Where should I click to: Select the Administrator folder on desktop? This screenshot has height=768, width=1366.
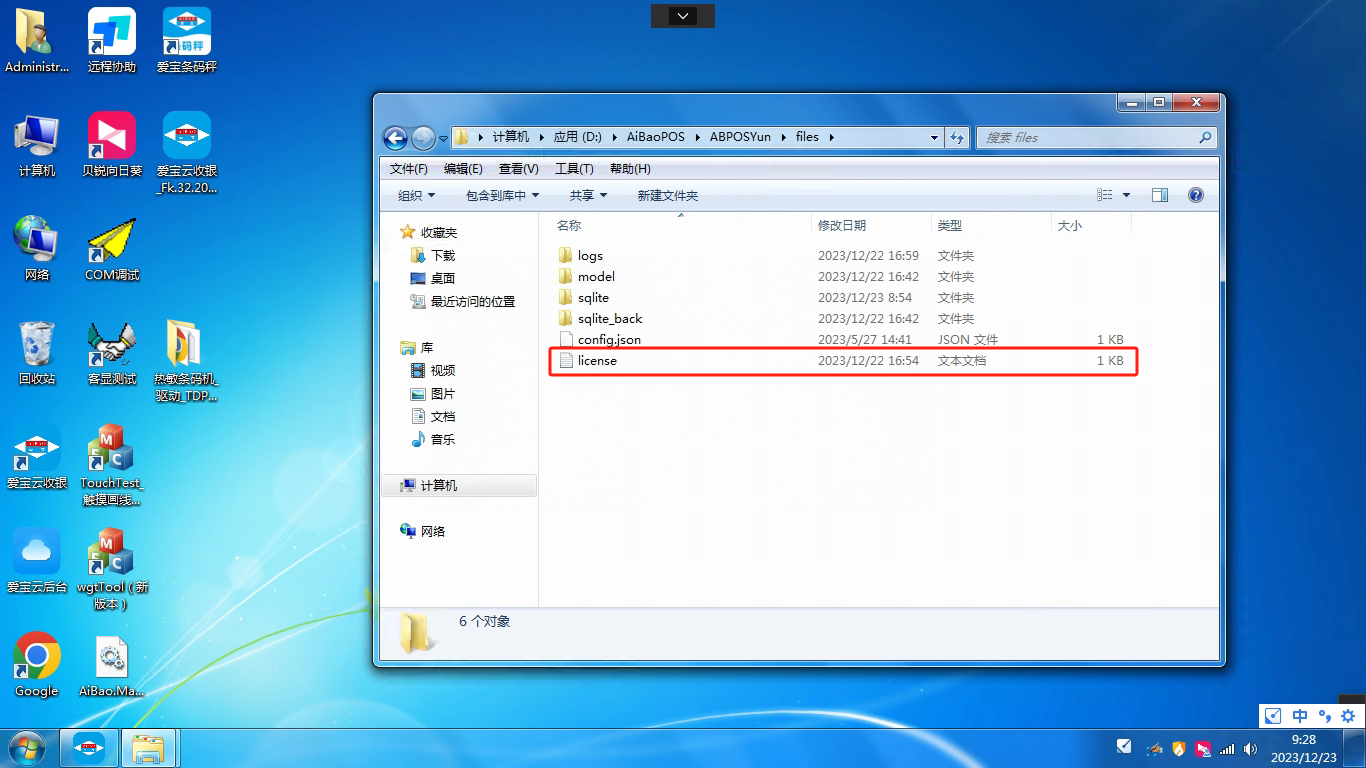click(37, 40)
